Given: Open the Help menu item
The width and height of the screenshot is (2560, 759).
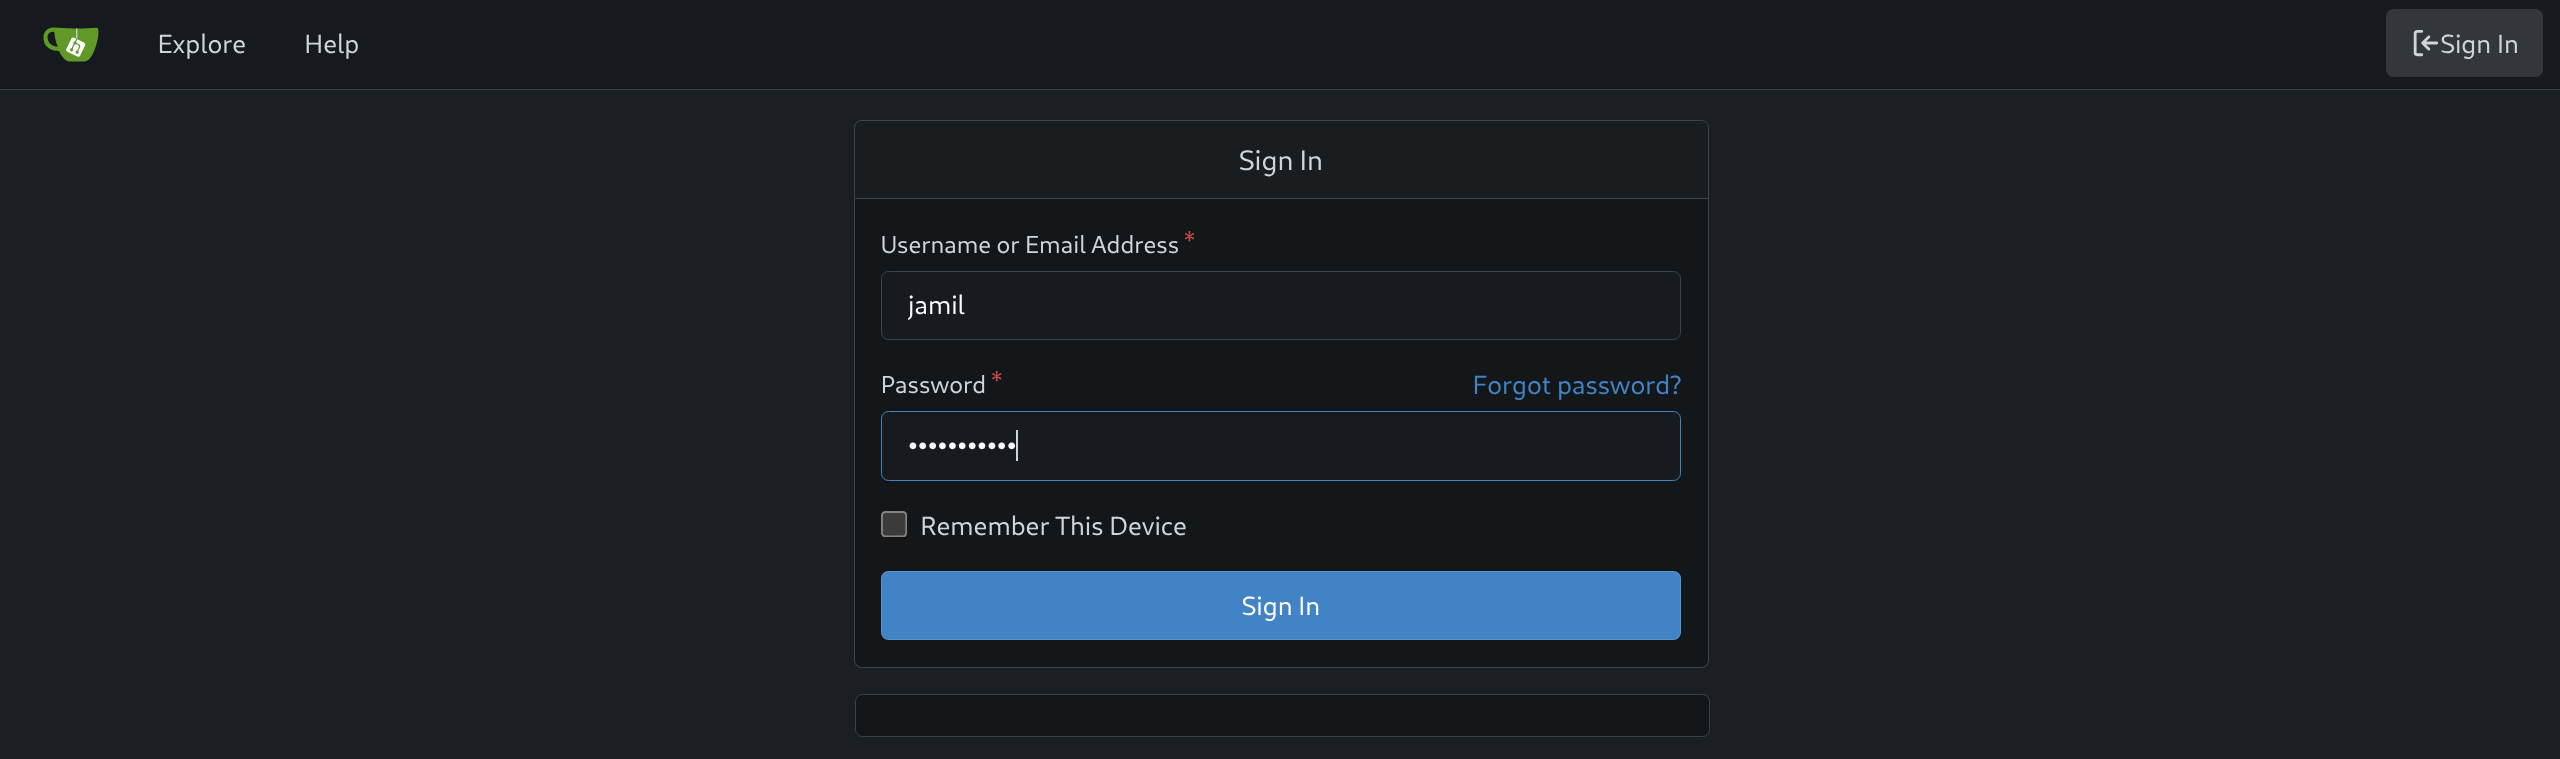Looking at the screenshot, I should tap(331, 44).
